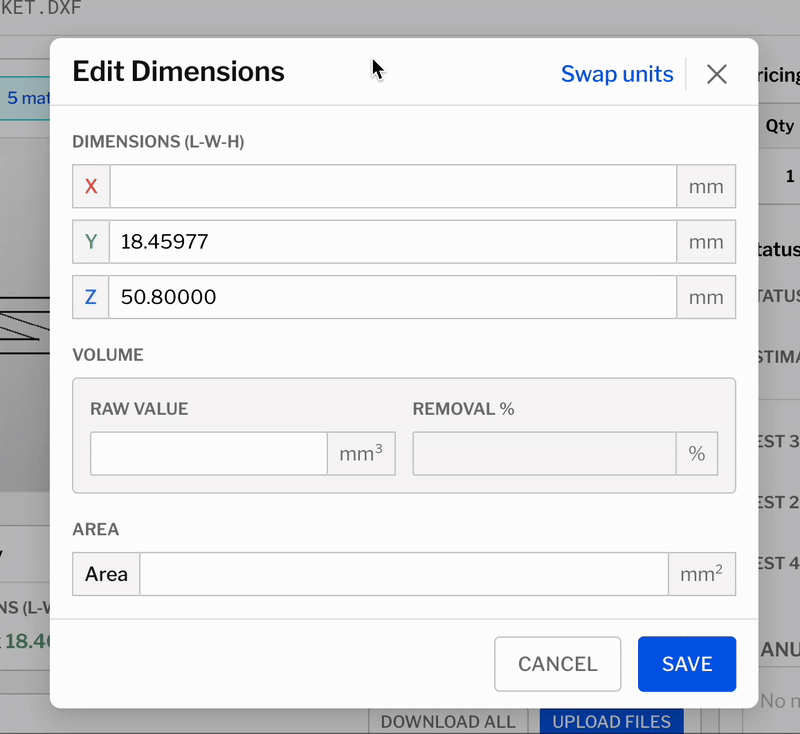The height and width of the screenshot is (734, 800).
Task: Click the blue Z axis label
Action: (91, 297)
